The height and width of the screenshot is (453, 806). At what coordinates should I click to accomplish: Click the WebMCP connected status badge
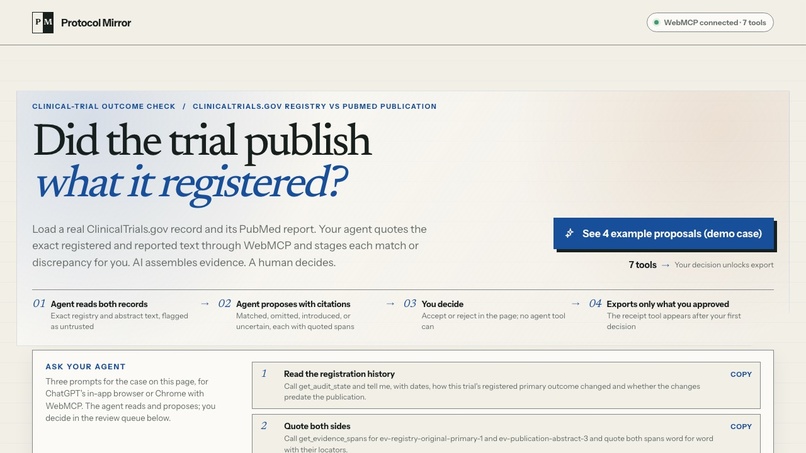pyautogui.click(x=710, y=23)
